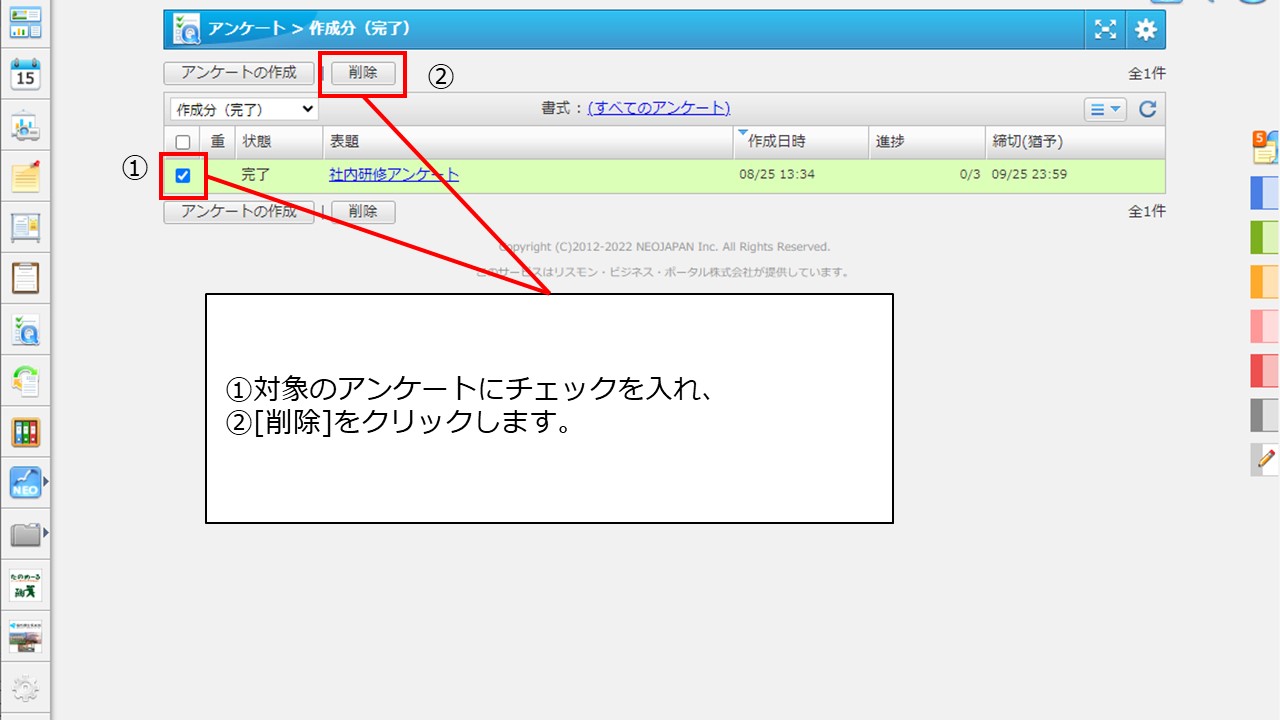Open the list view options dropdown
1280x720 pixels.
[x=1105, y=109]
